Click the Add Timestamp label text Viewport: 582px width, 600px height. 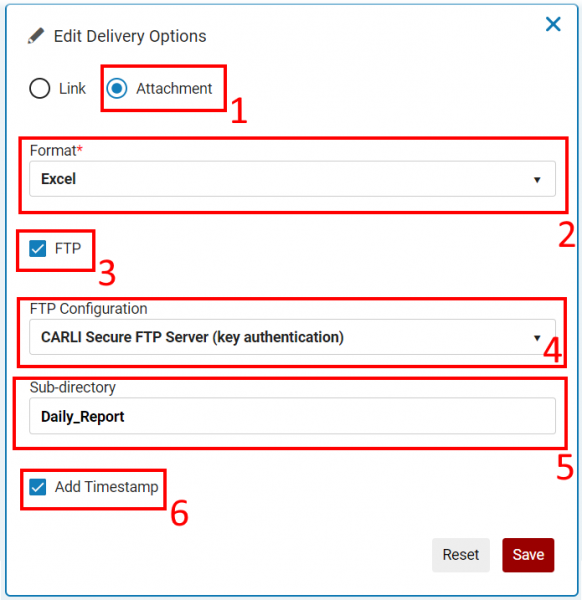point(106,487)
